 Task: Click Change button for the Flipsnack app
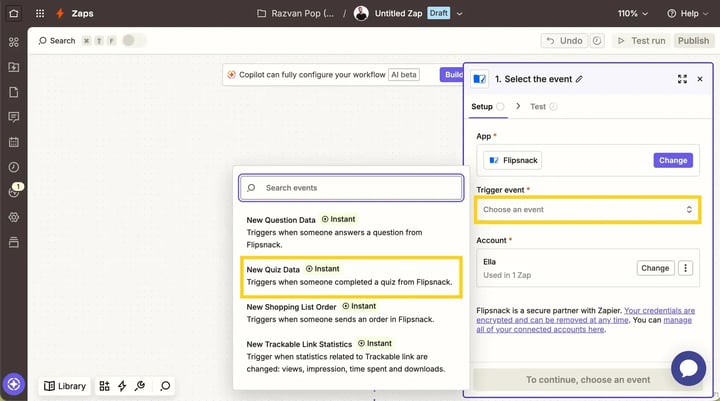coord(673,160)
